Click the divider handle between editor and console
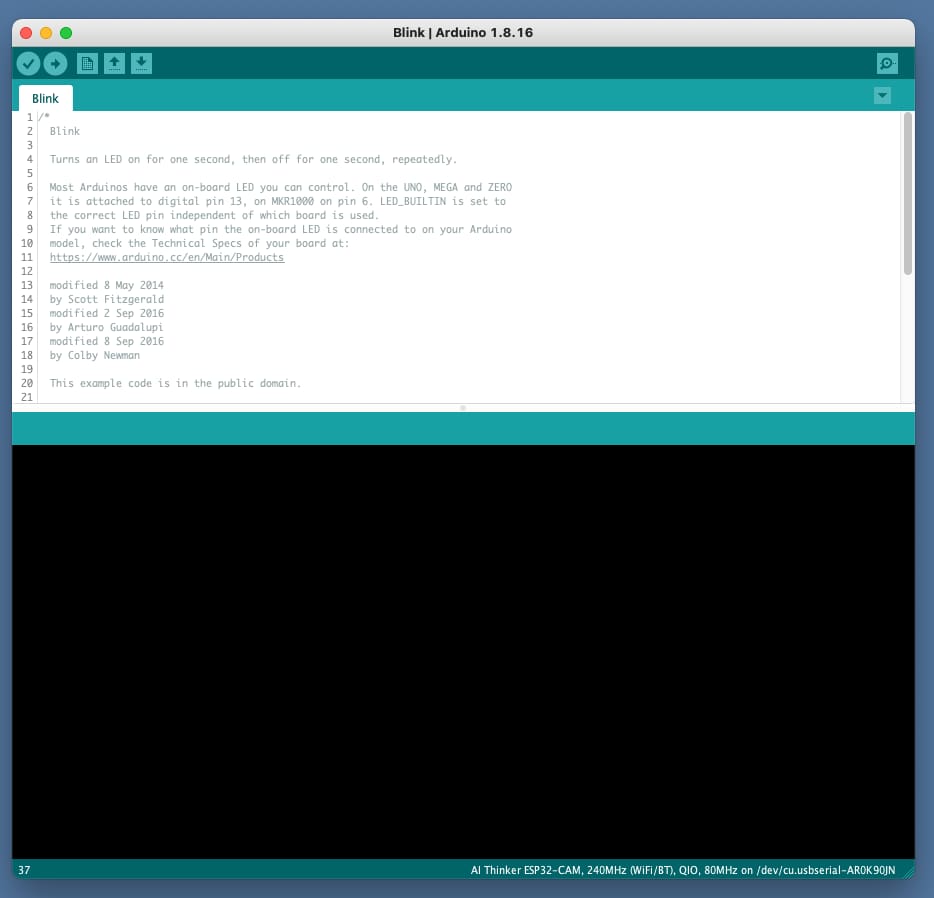This screenshot has width=934, height=898. click(x=462, y=408)
